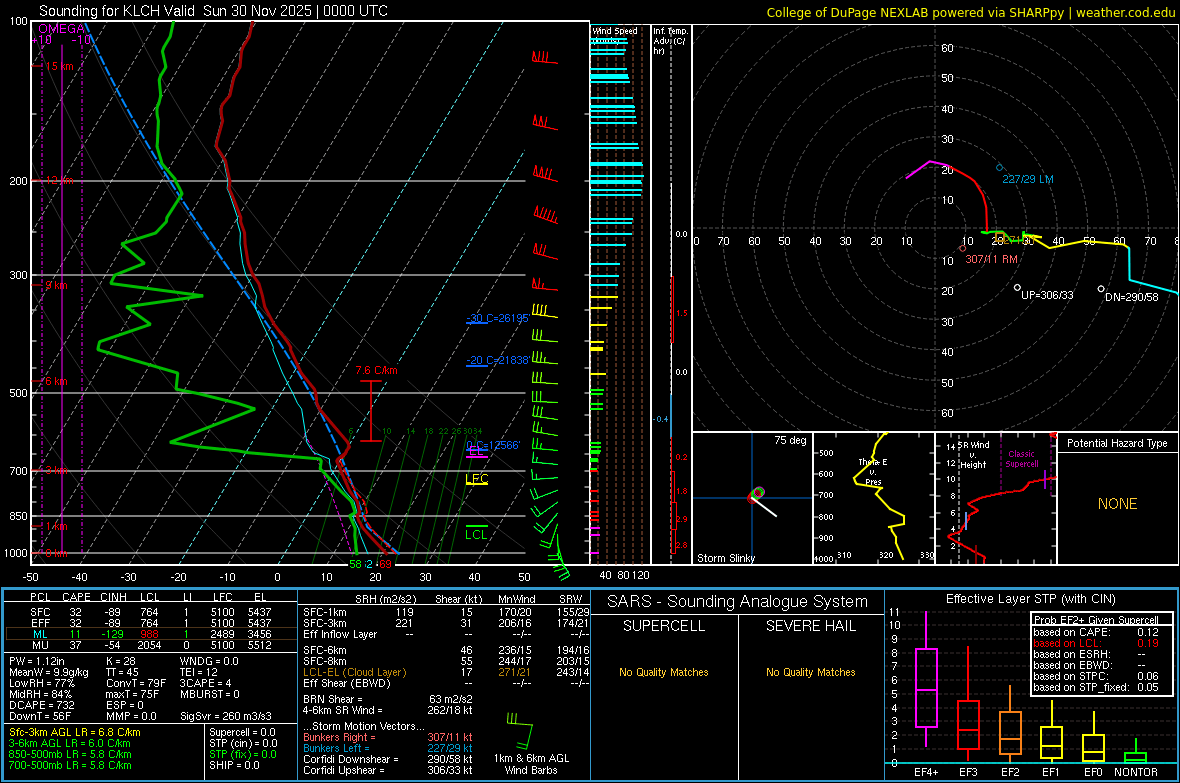
Task: Click the yellow LFC marker label
Action: 477,479
